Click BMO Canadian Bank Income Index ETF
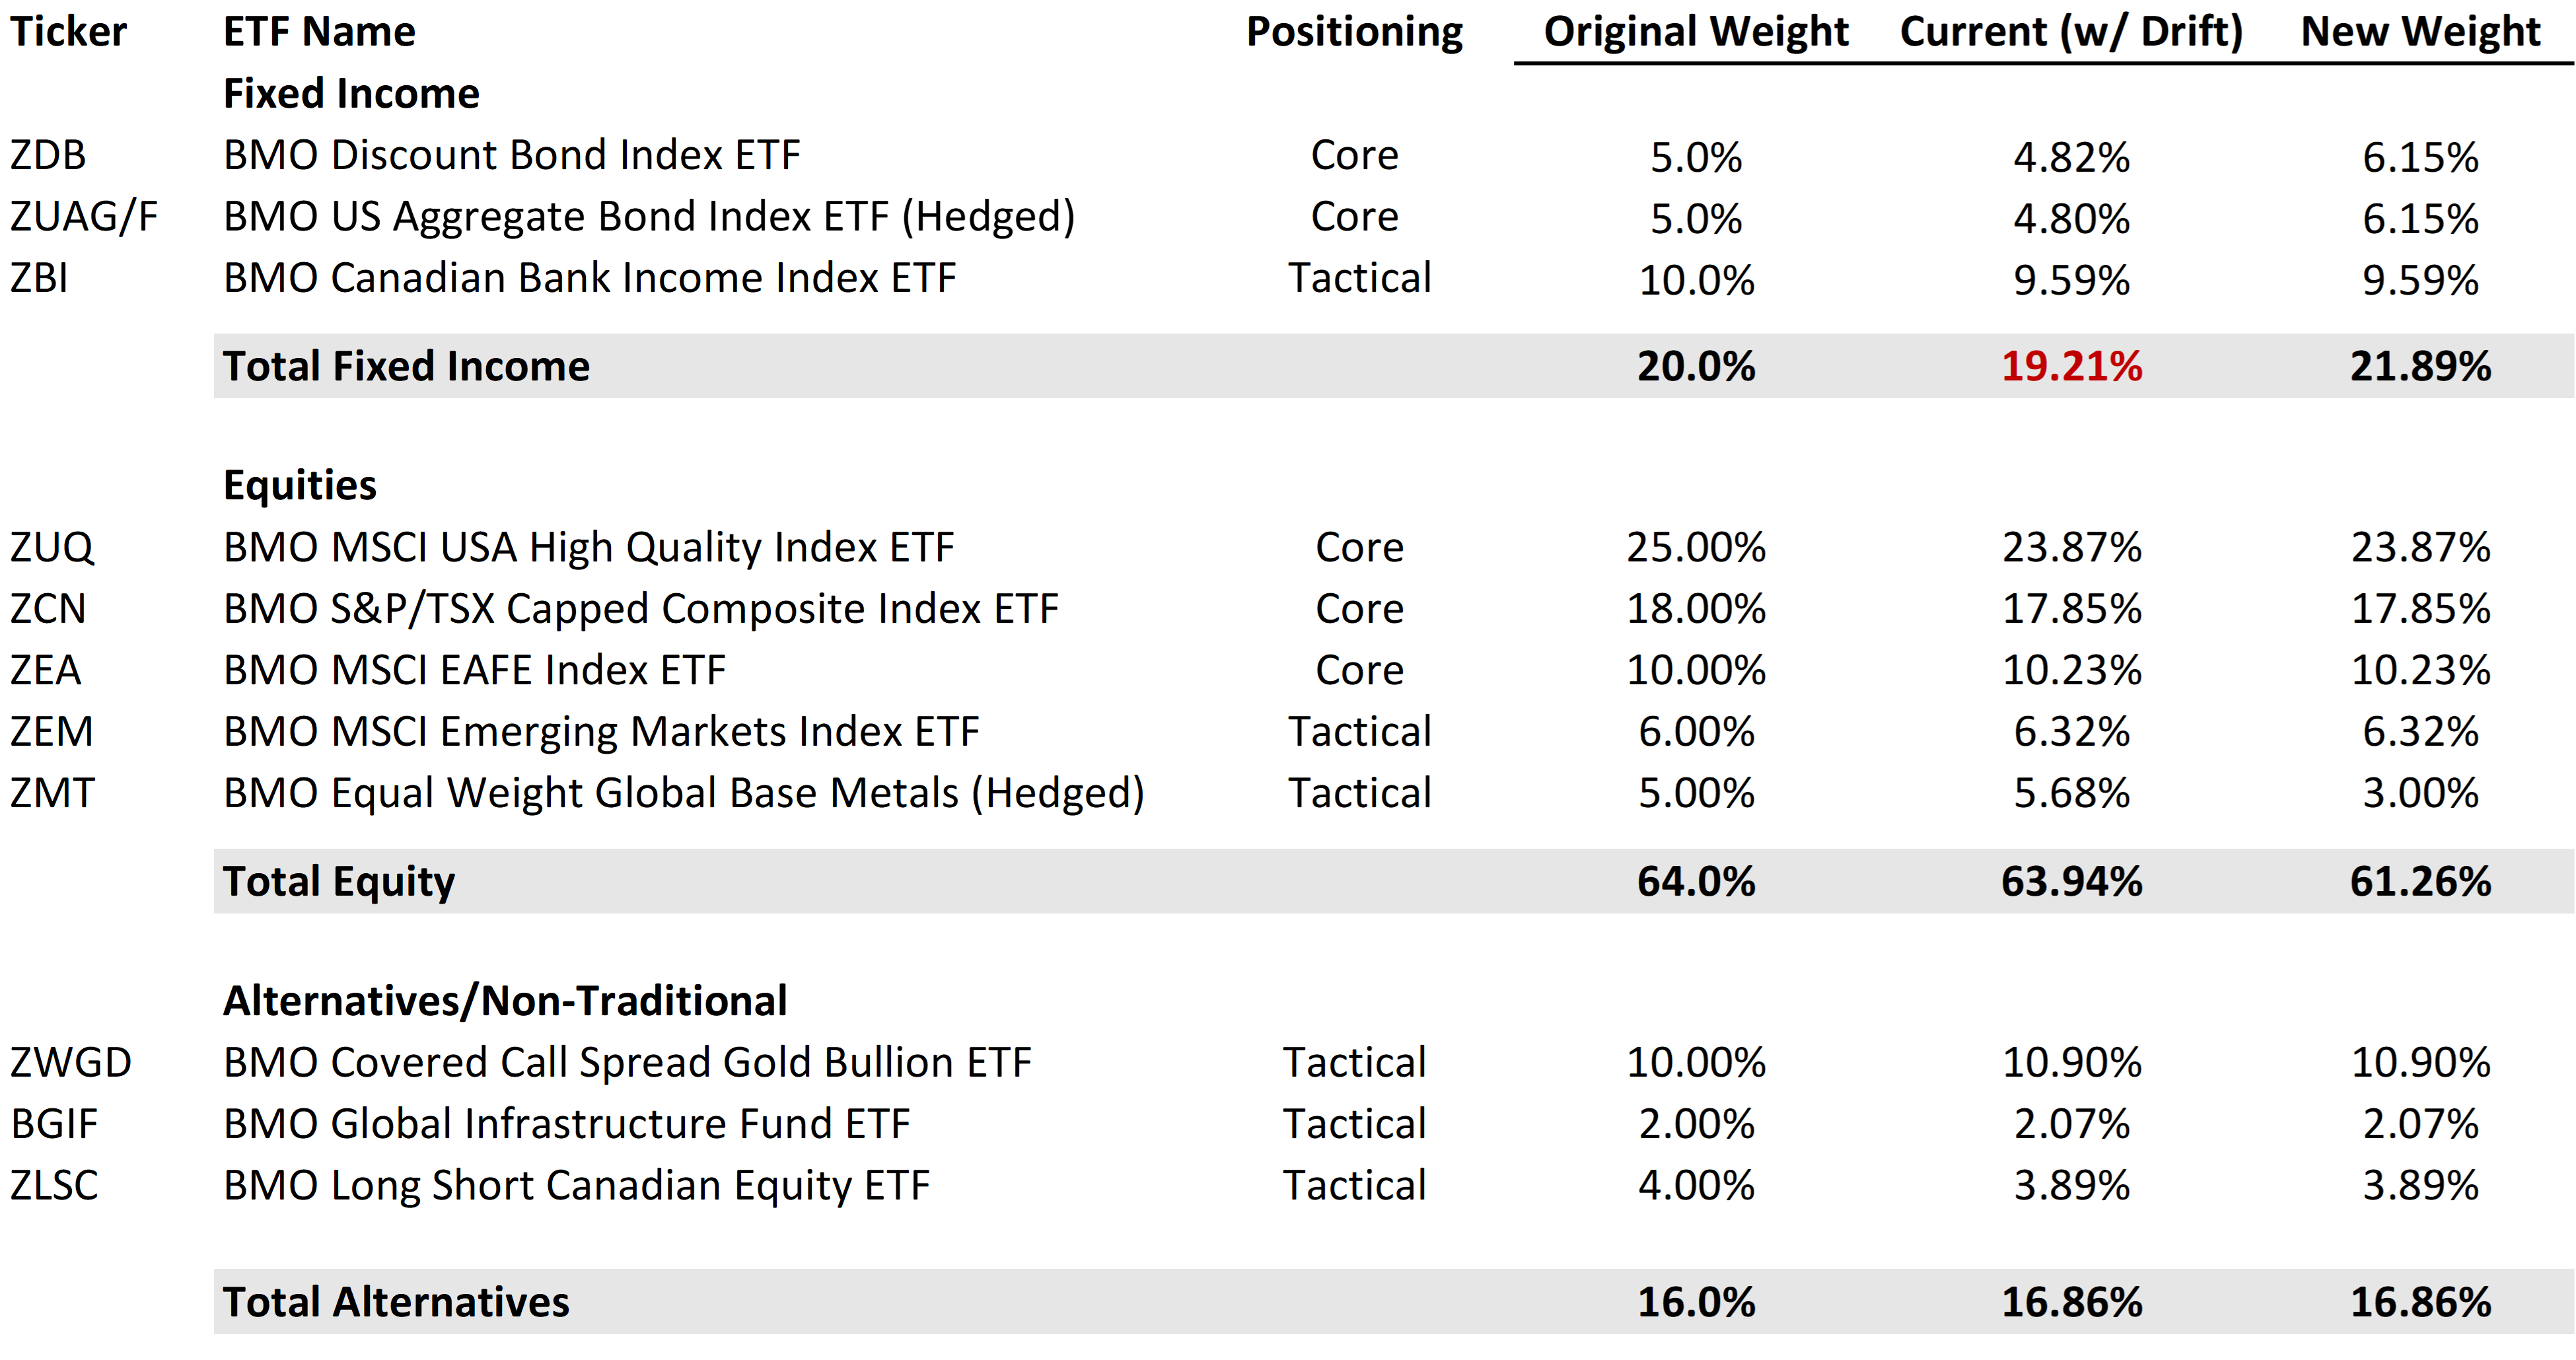Viewport: 2576px width, 1360px height. (x=589, y=278)
